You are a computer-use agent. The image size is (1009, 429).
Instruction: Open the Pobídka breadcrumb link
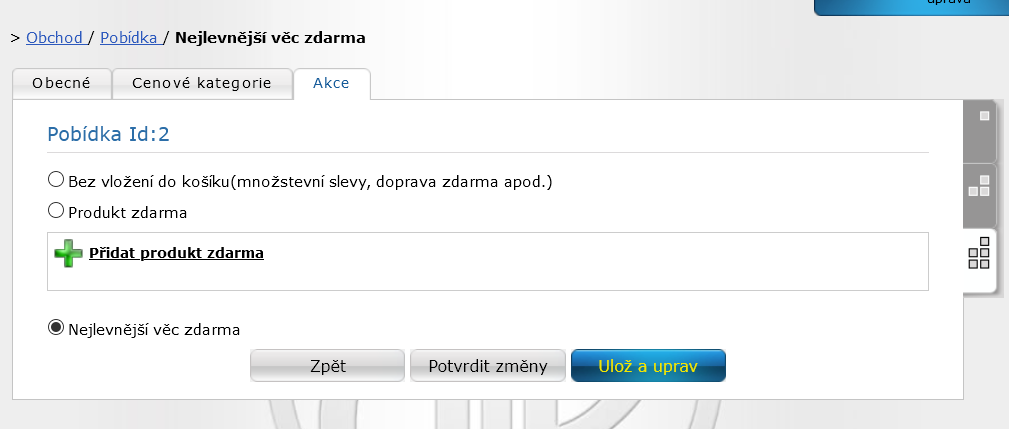coord(130,38)
